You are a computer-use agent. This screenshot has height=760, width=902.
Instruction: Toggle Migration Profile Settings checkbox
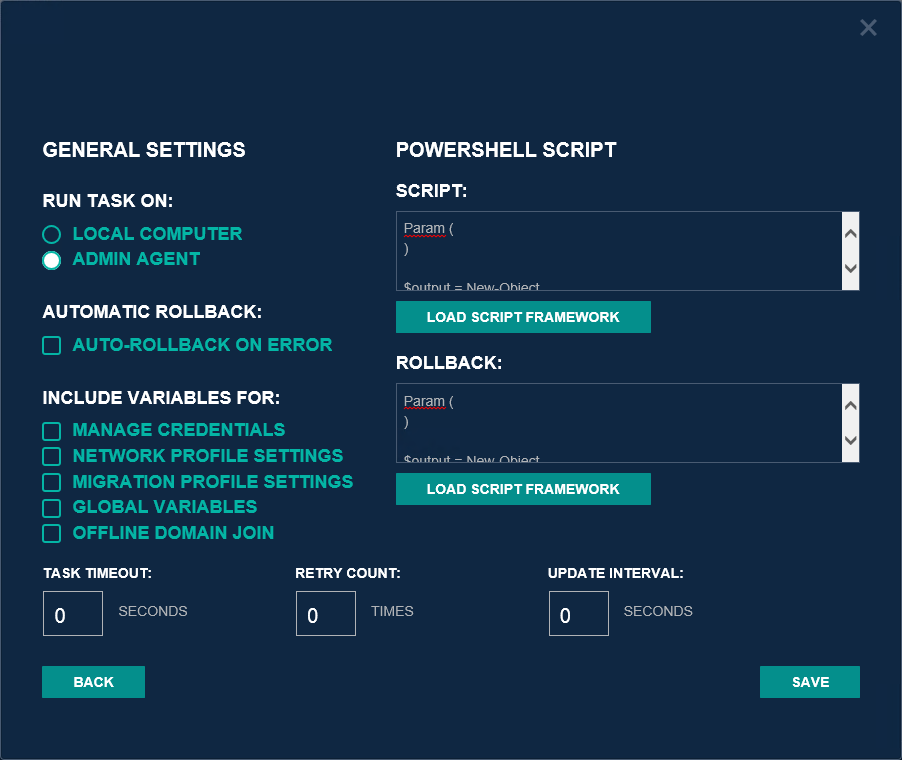pos(52,483)
